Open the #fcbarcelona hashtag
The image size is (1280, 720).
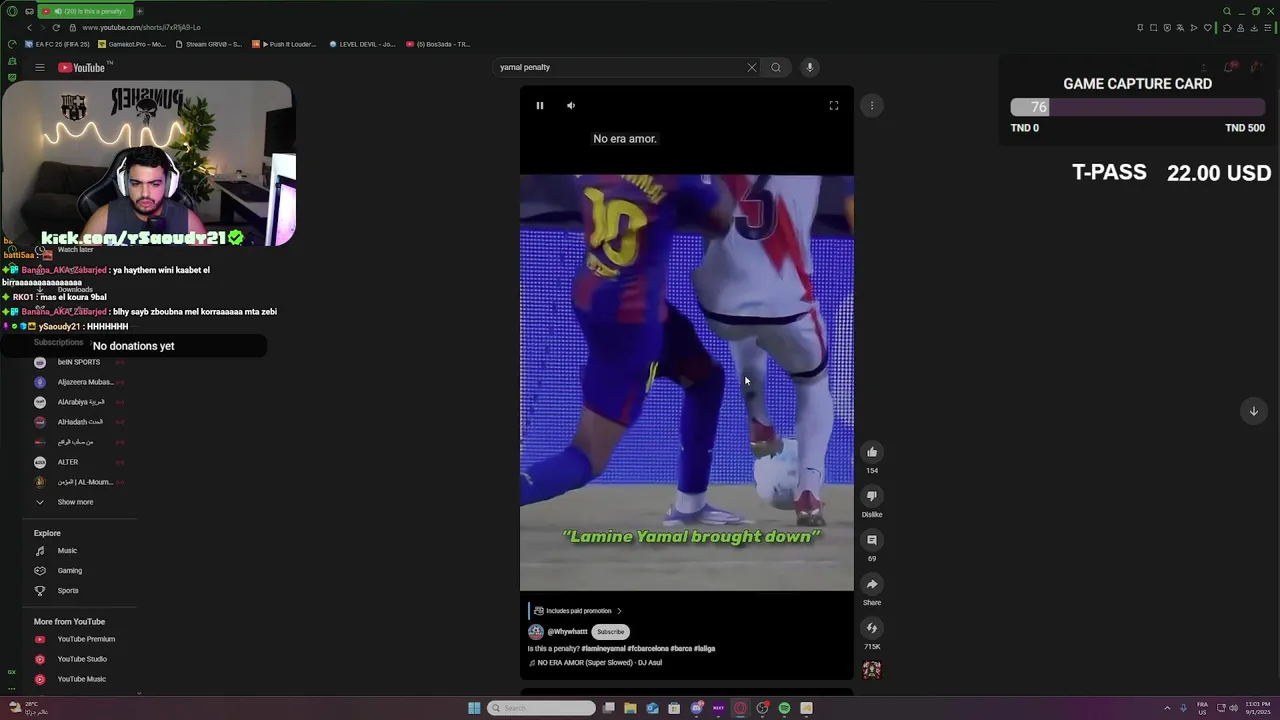648,649
